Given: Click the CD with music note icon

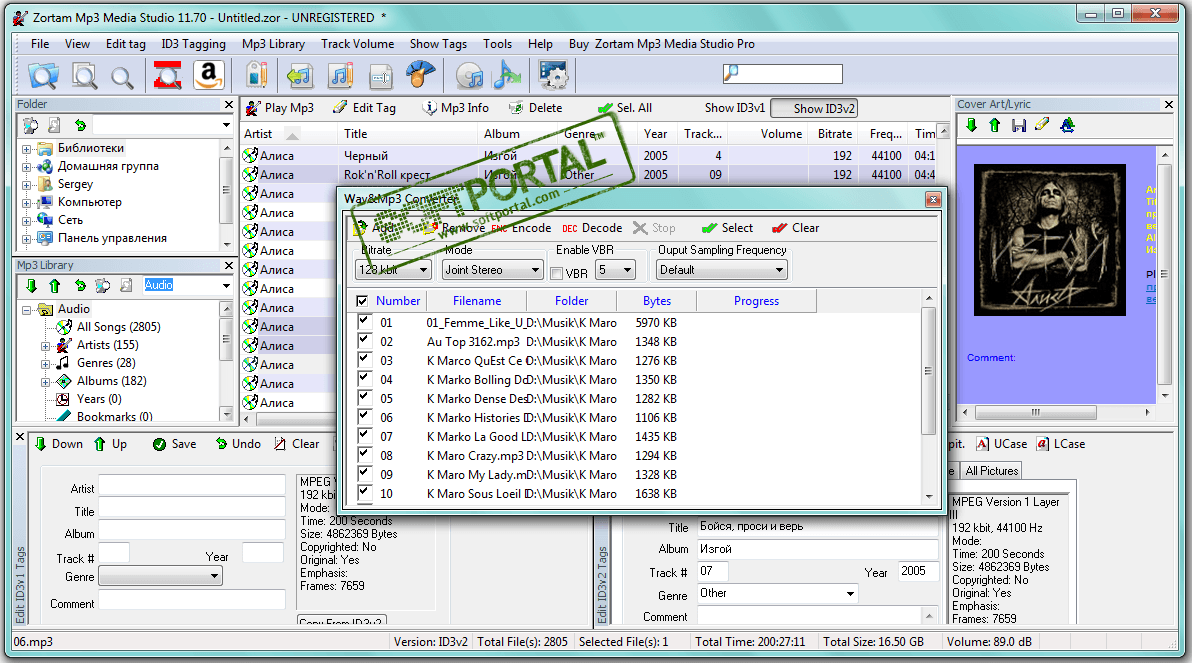Looking at the screenshot, I should [x=470, y=75].
